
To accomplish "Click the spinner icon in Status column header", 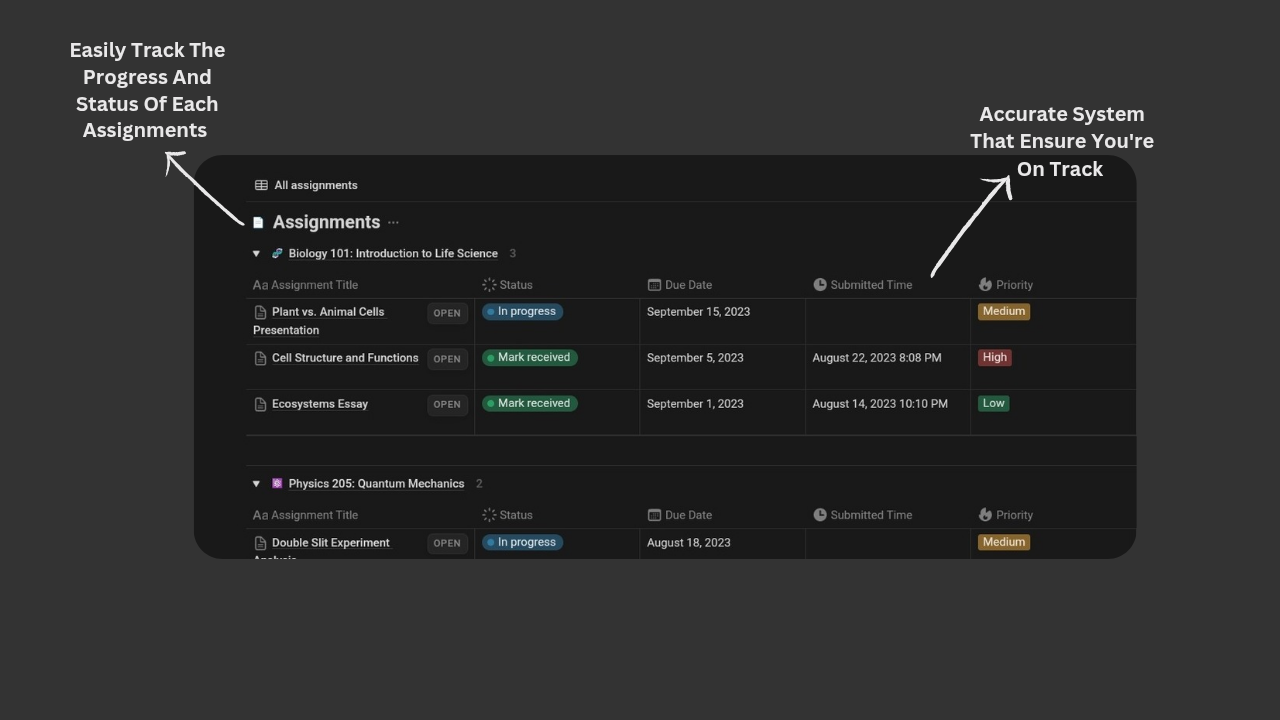I will [x=487, y=284].
